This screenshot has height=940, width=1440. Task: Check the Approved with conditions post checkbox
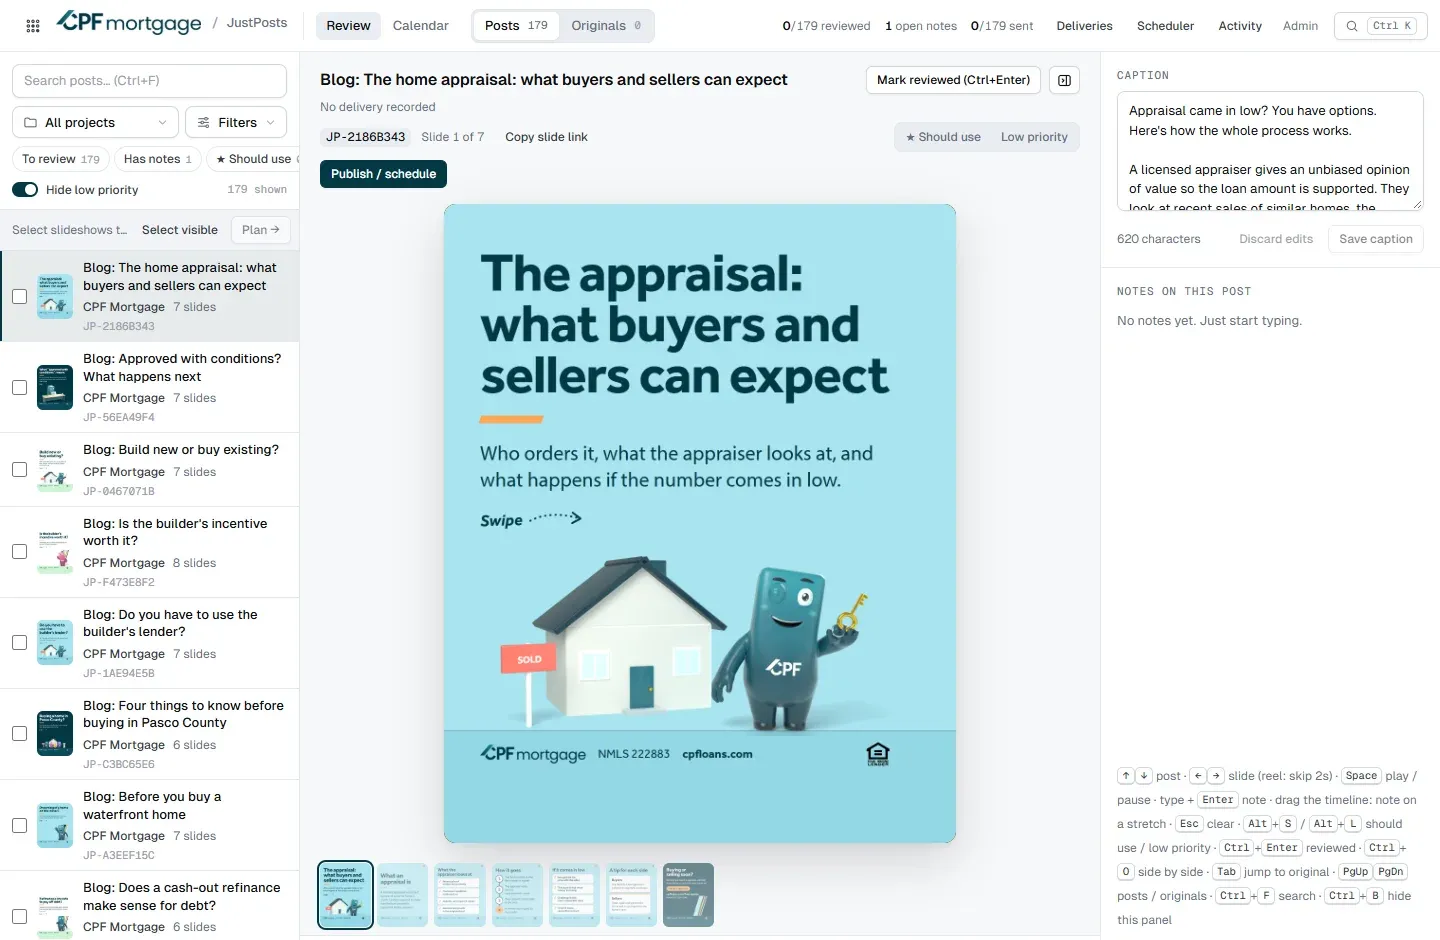pyautogui.click(x=19, y=387)
